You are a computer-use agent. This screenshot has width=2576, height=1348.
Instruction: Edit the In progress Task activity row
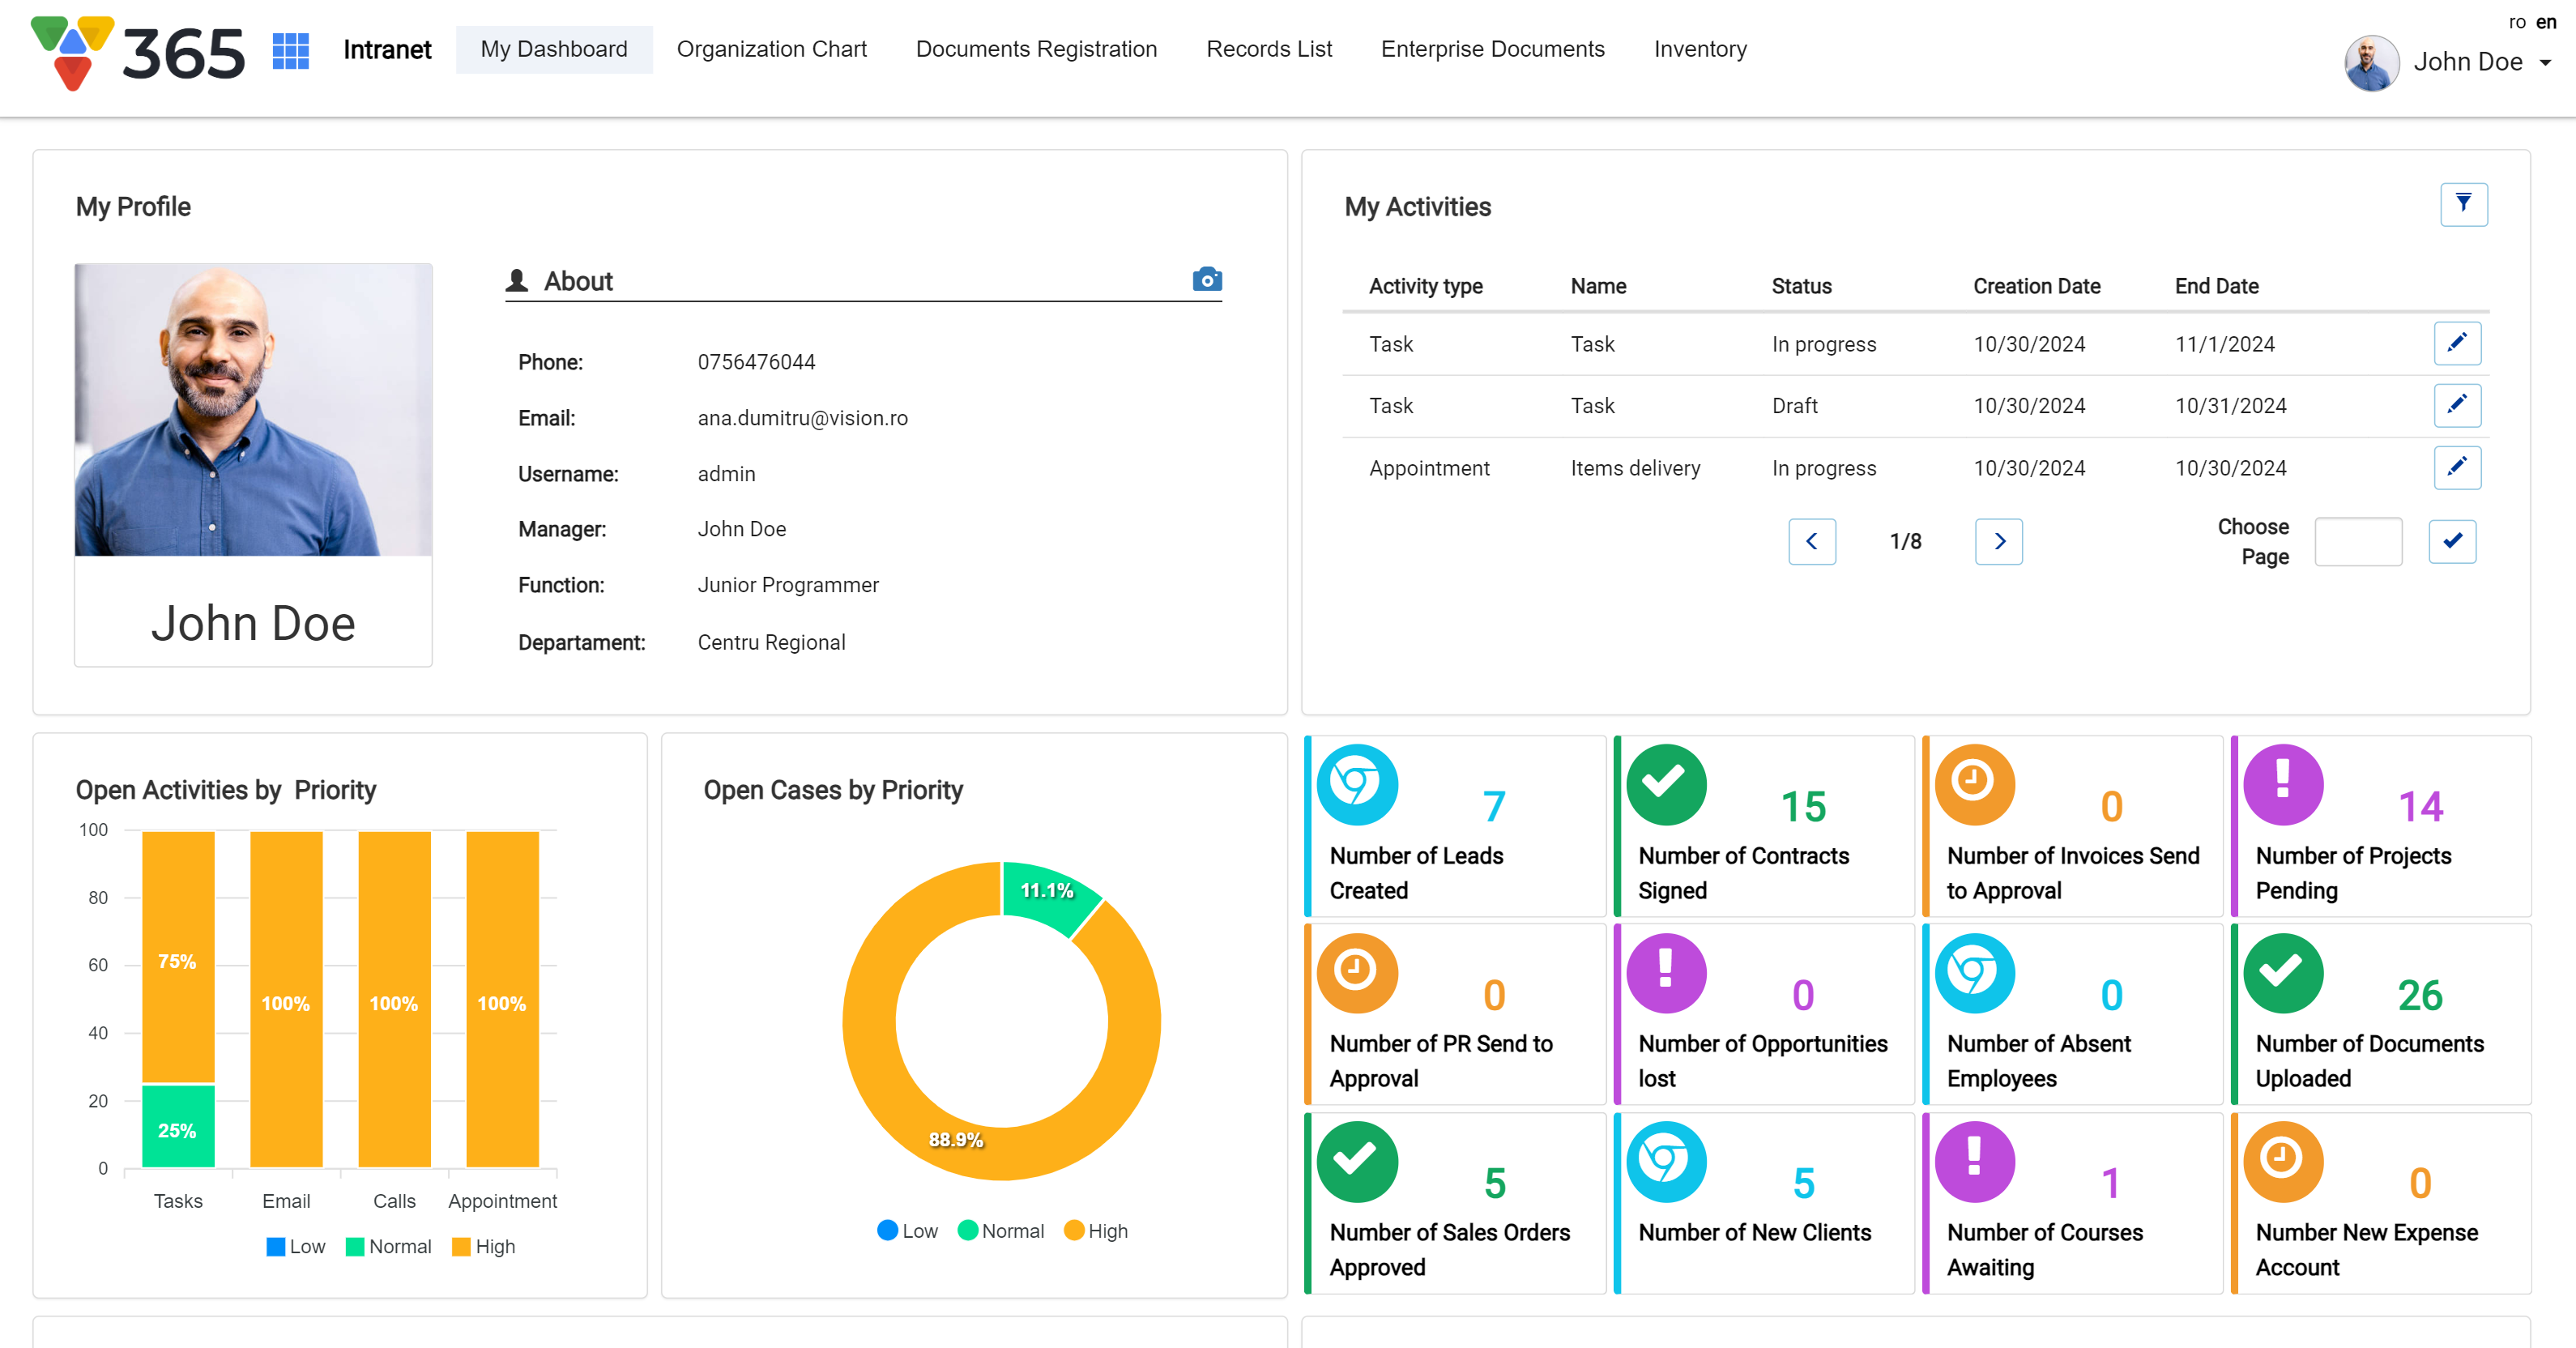coord(2456,343)
